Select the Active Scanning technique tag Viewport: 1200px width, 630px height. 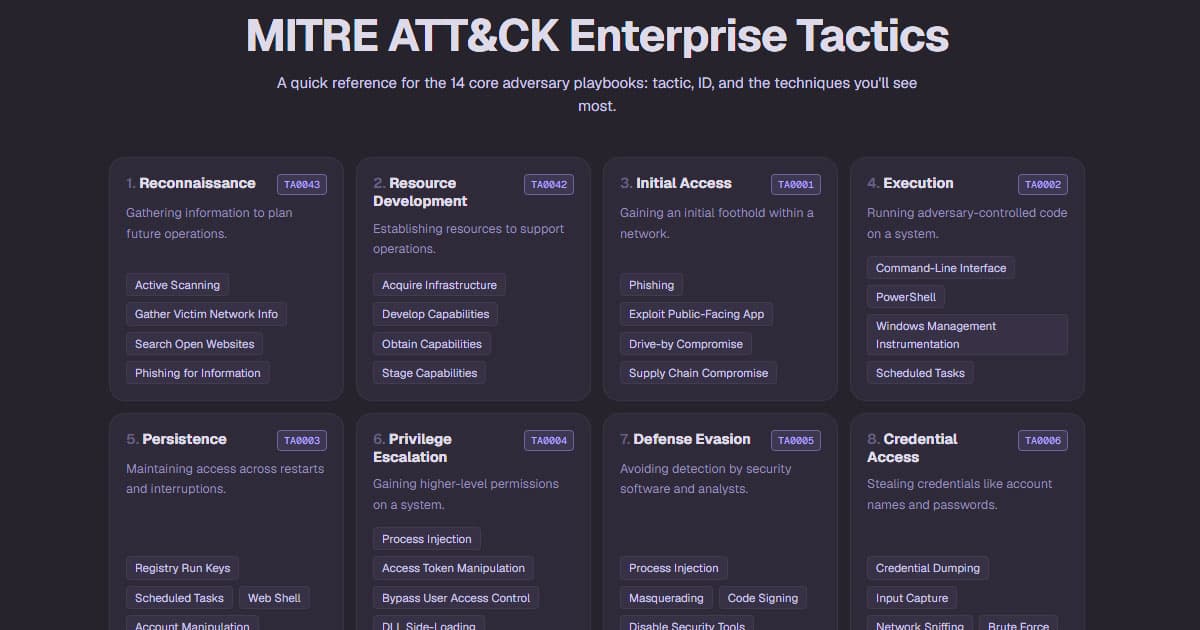177,285
